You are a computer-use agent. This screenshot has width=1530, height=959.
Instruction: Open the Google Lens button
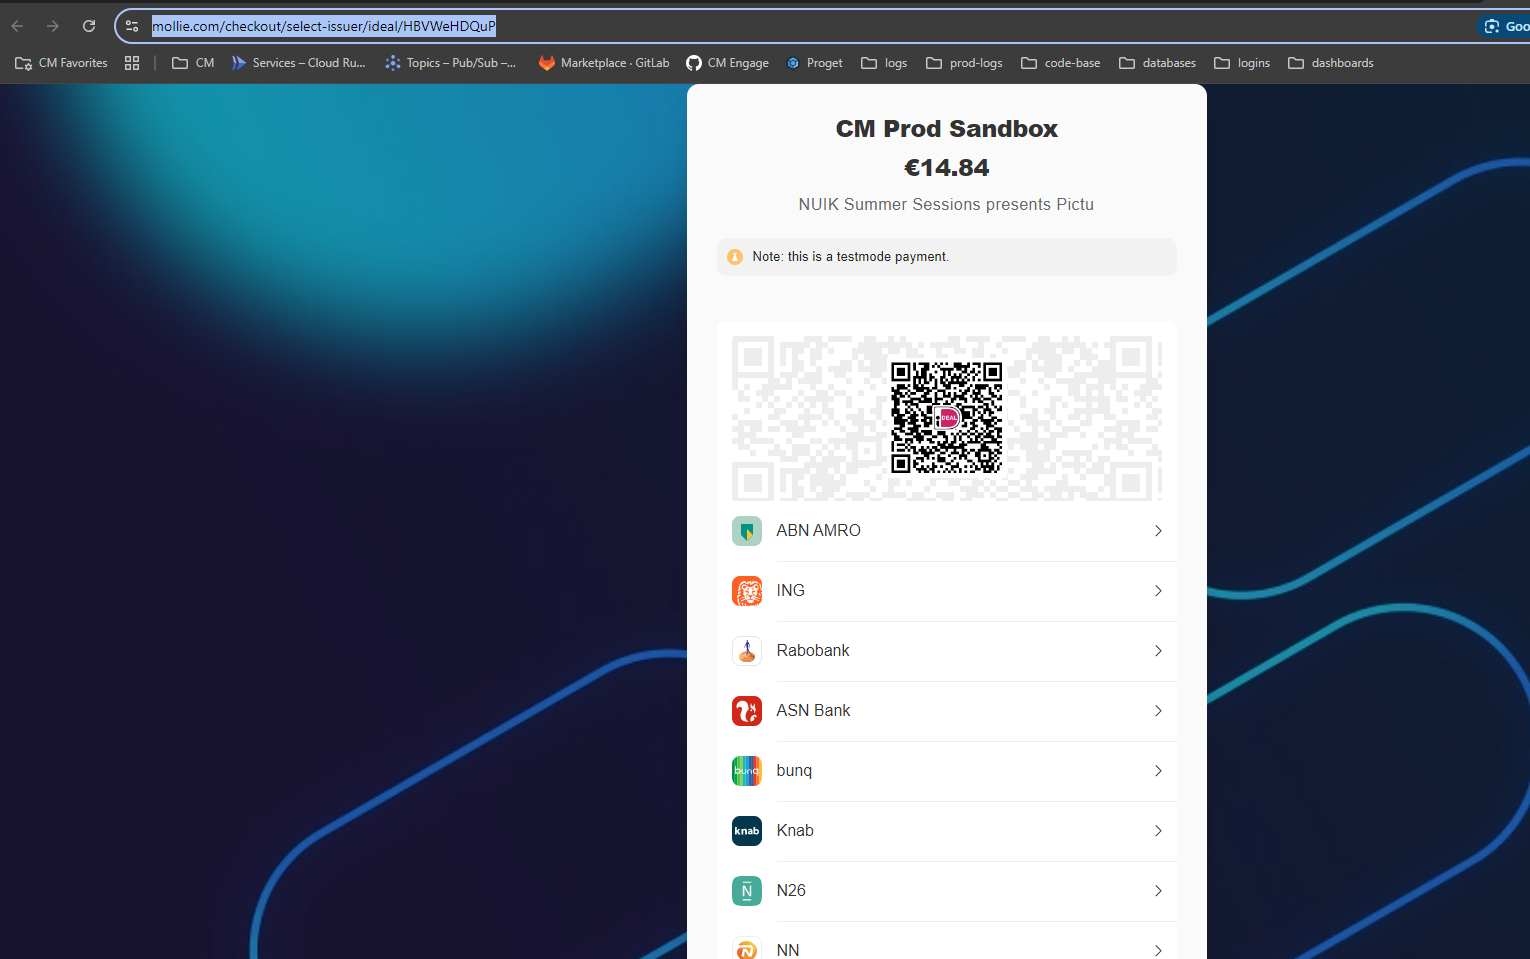coord(1504,26)
